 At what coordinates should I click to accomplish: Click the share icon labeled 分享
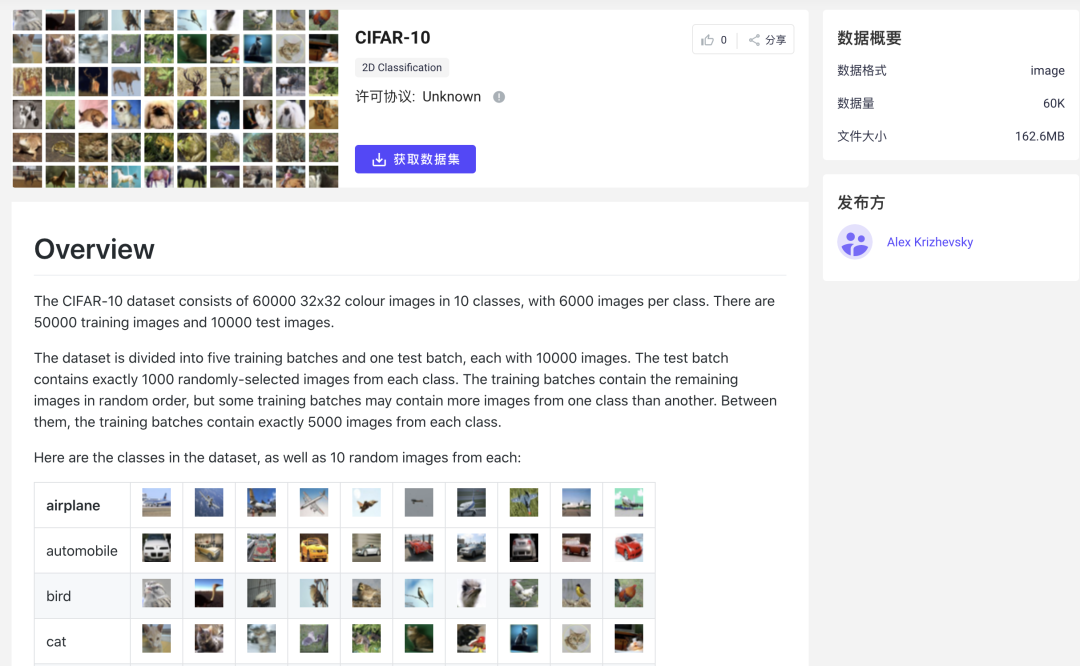(754, 40)
